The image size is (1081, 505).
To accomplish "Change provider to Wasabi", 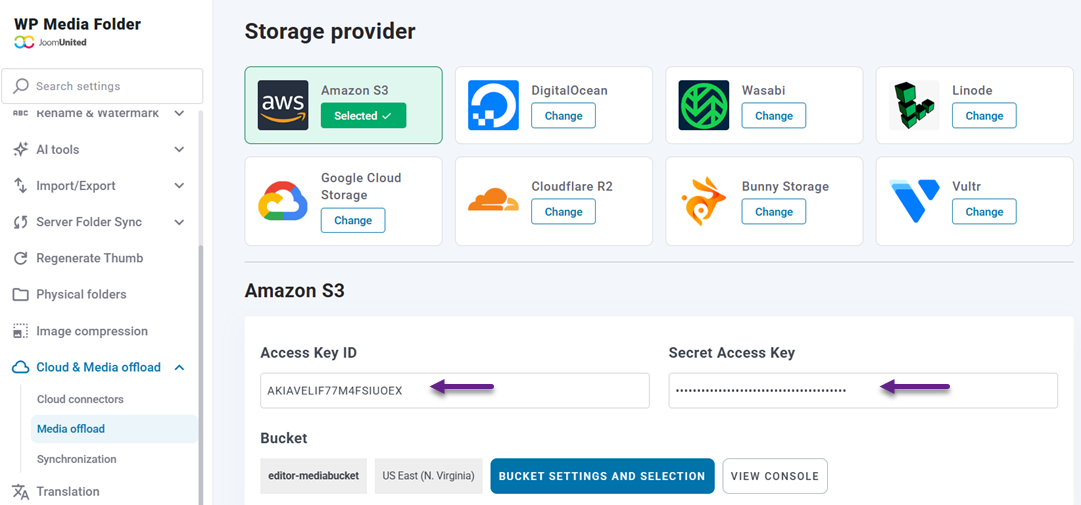I will pos(774,116).
